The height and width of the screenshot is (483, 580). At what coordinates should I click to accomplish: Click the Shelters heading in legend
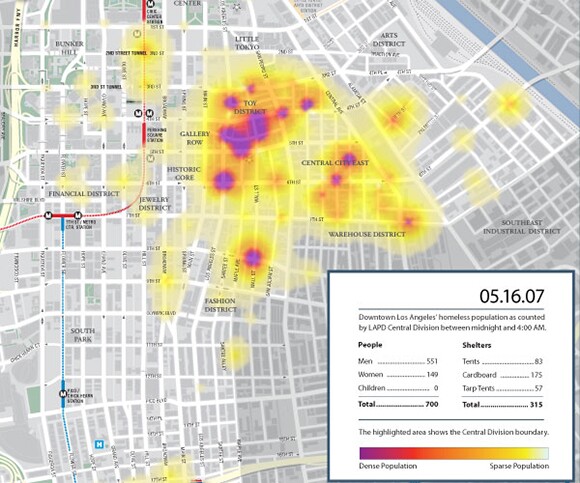[477, 345]
